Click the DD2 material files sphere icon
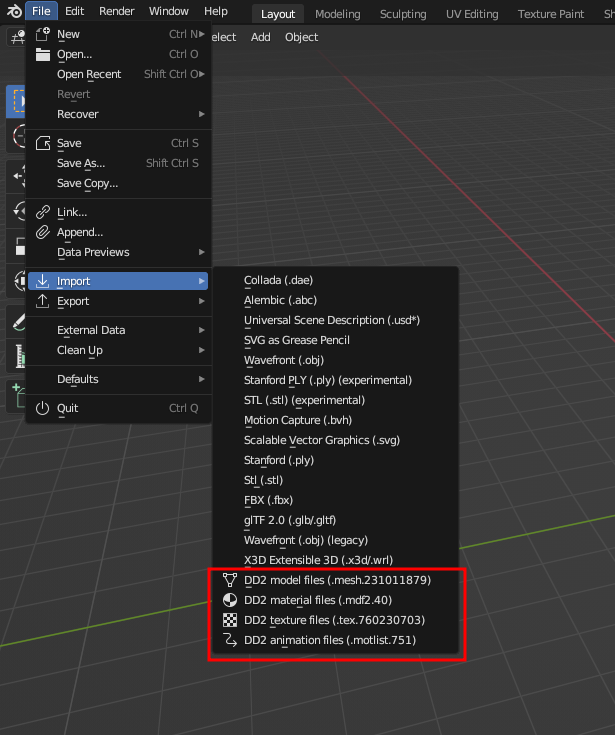Screen dimensions: 615x735 coord(230,600)
